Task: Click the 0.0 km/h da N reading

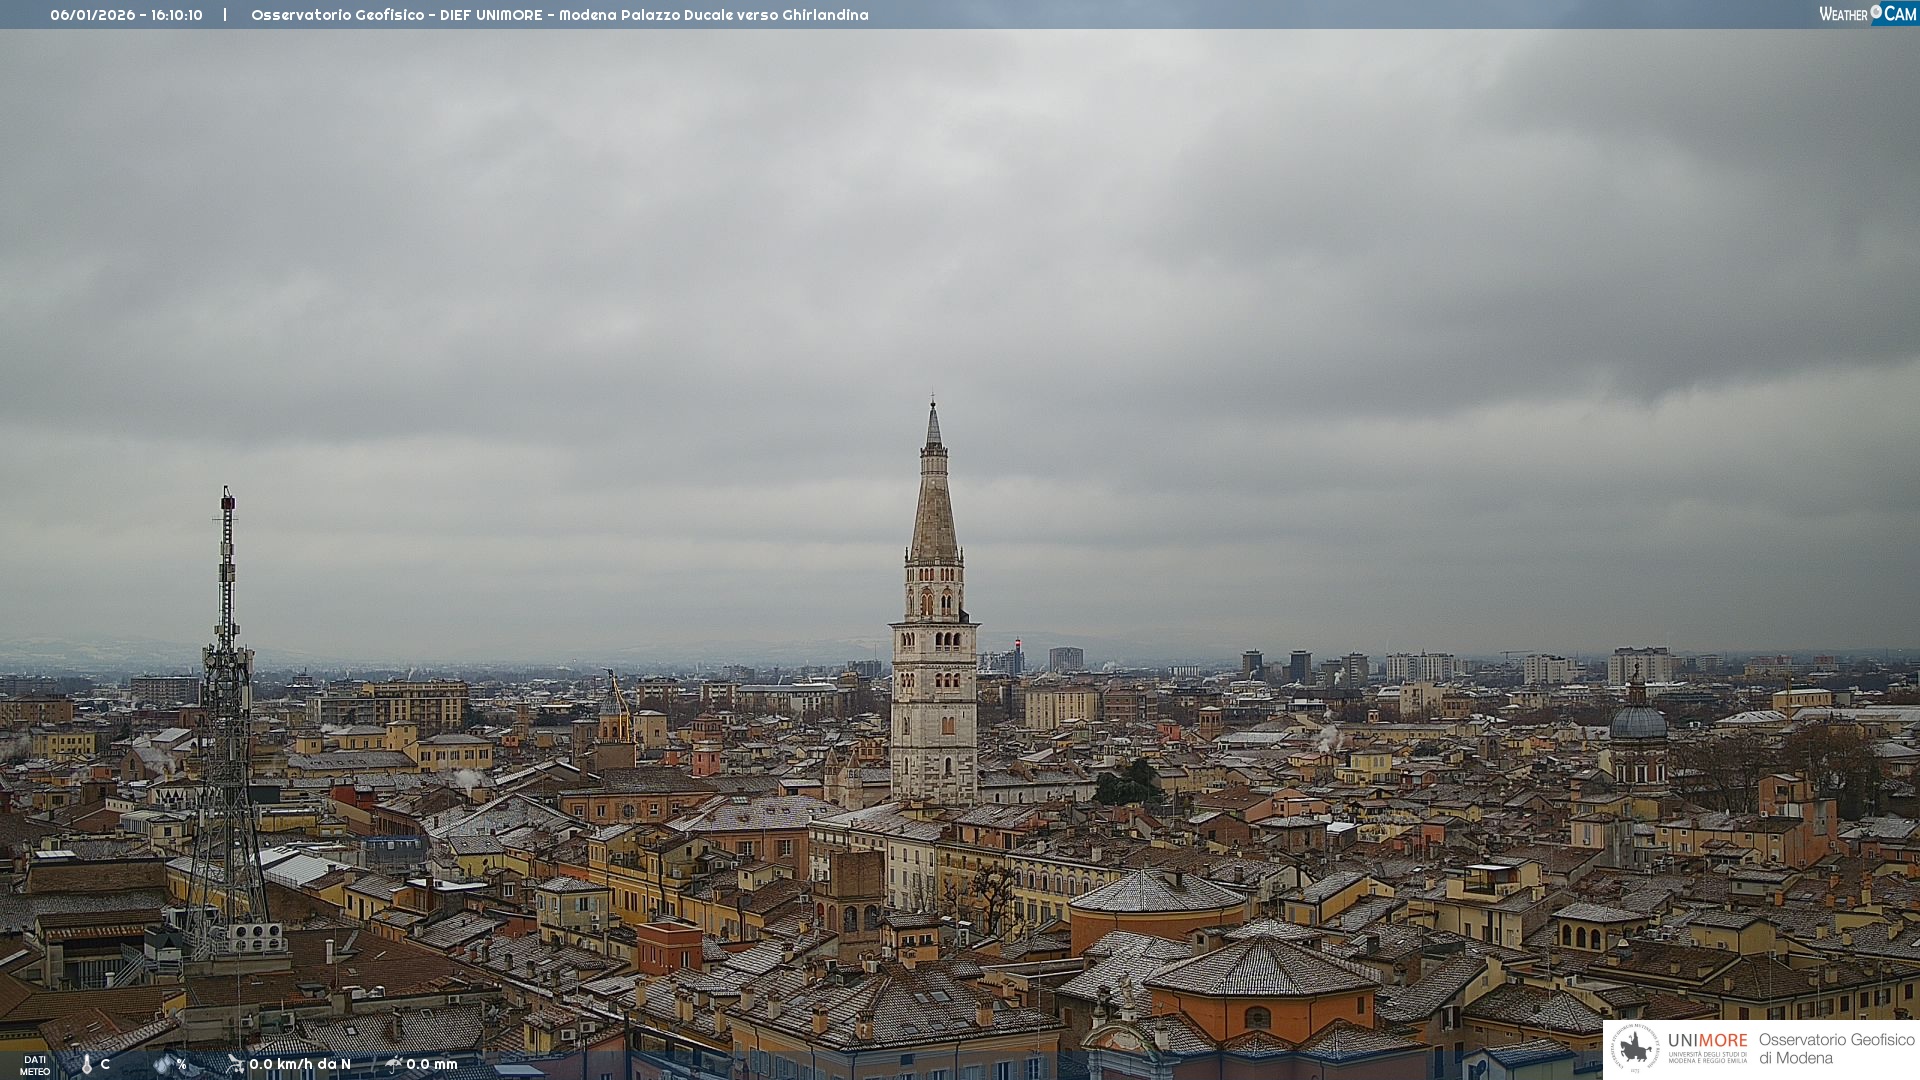Action: tap(300, 1064)
